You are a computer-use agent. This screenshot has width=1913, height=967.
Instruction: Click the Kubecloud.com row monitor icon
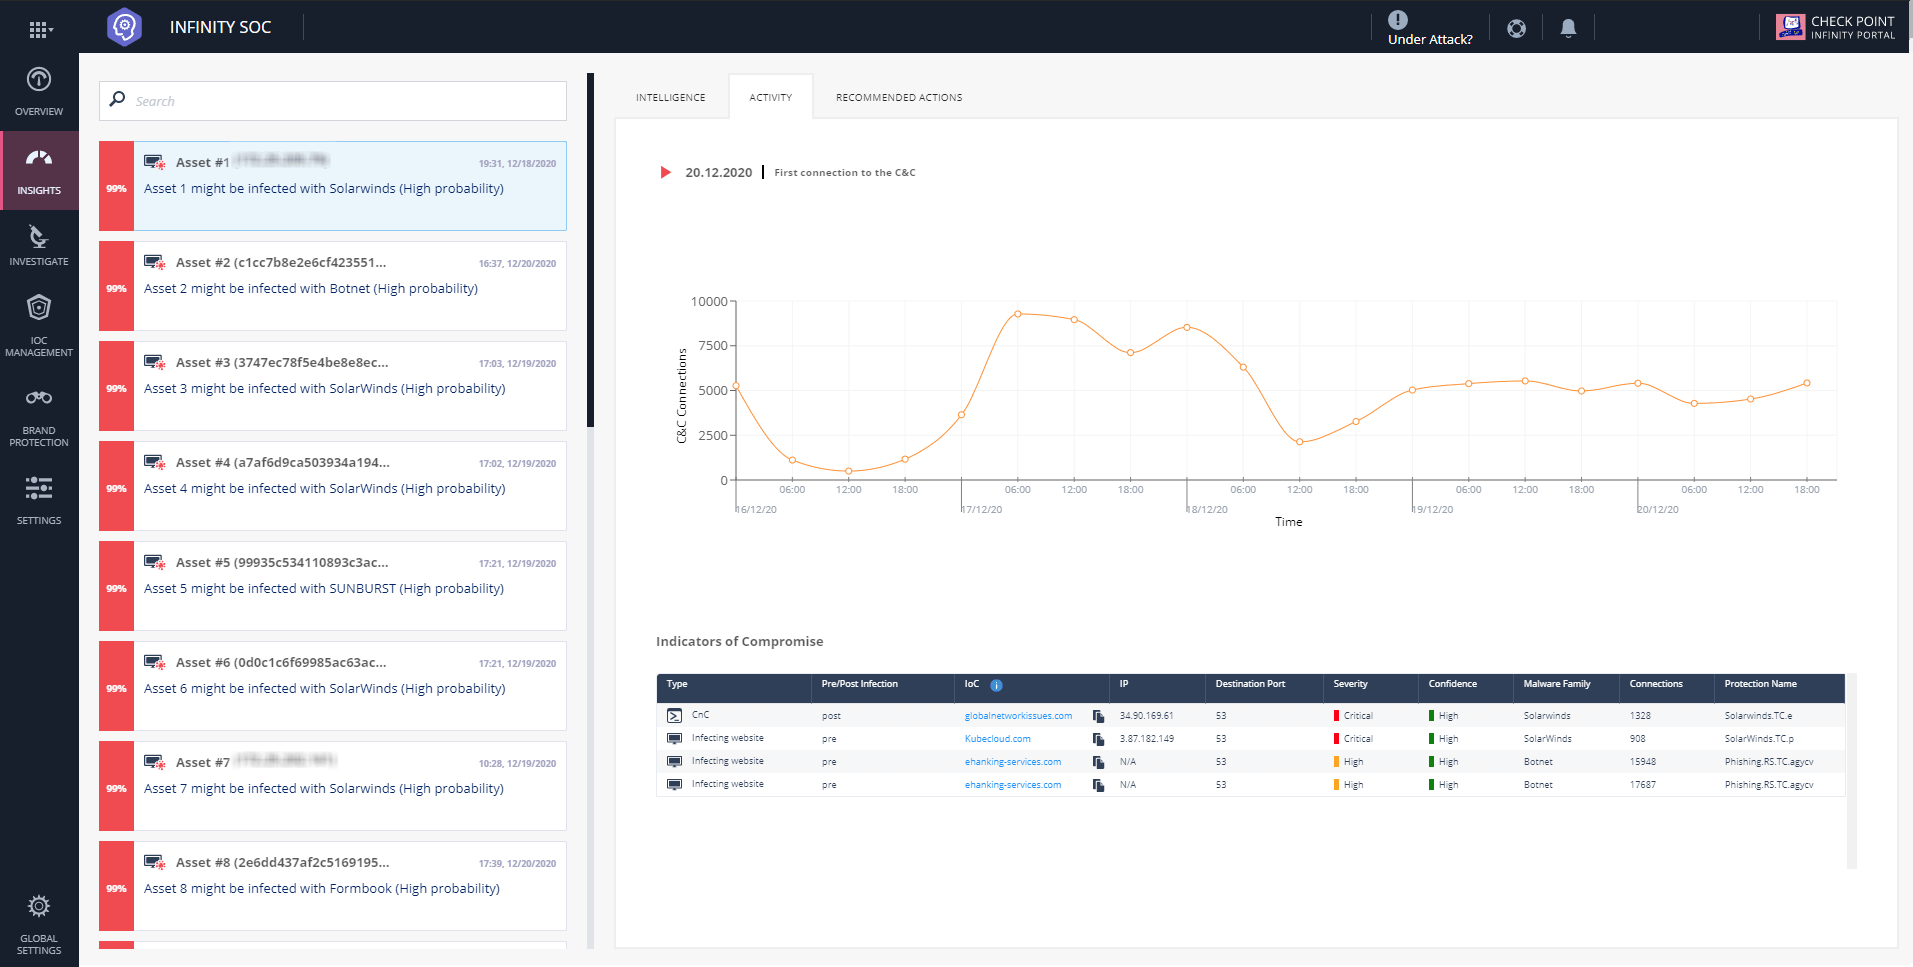pos(674,738)
